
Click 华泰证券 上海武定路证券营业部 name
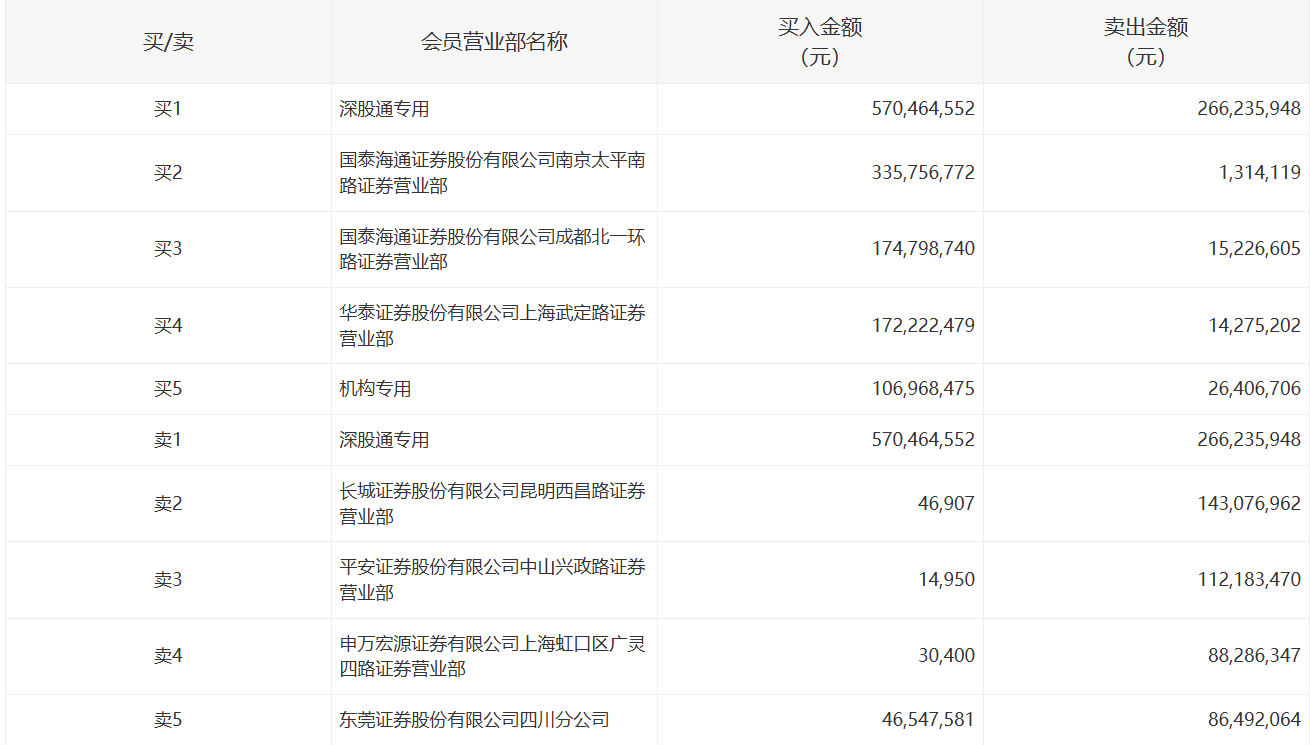492,326
